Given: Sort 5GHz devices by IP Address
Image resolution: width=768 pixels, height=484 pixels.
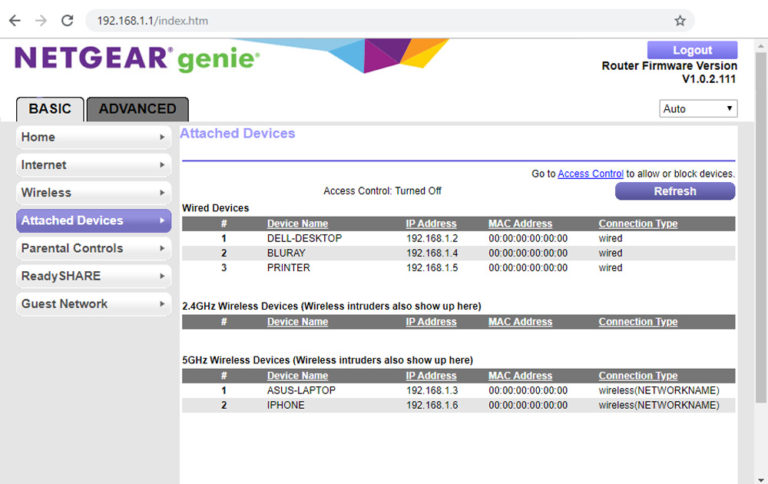Looking at the screenshot, I should [431, 376].
